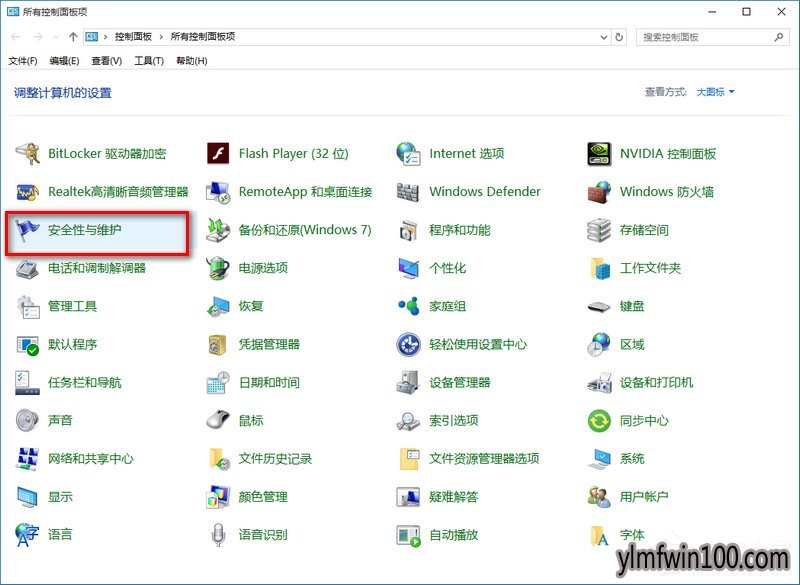Refresh the control panel view
Screen dimensions: 800x585
619,37
